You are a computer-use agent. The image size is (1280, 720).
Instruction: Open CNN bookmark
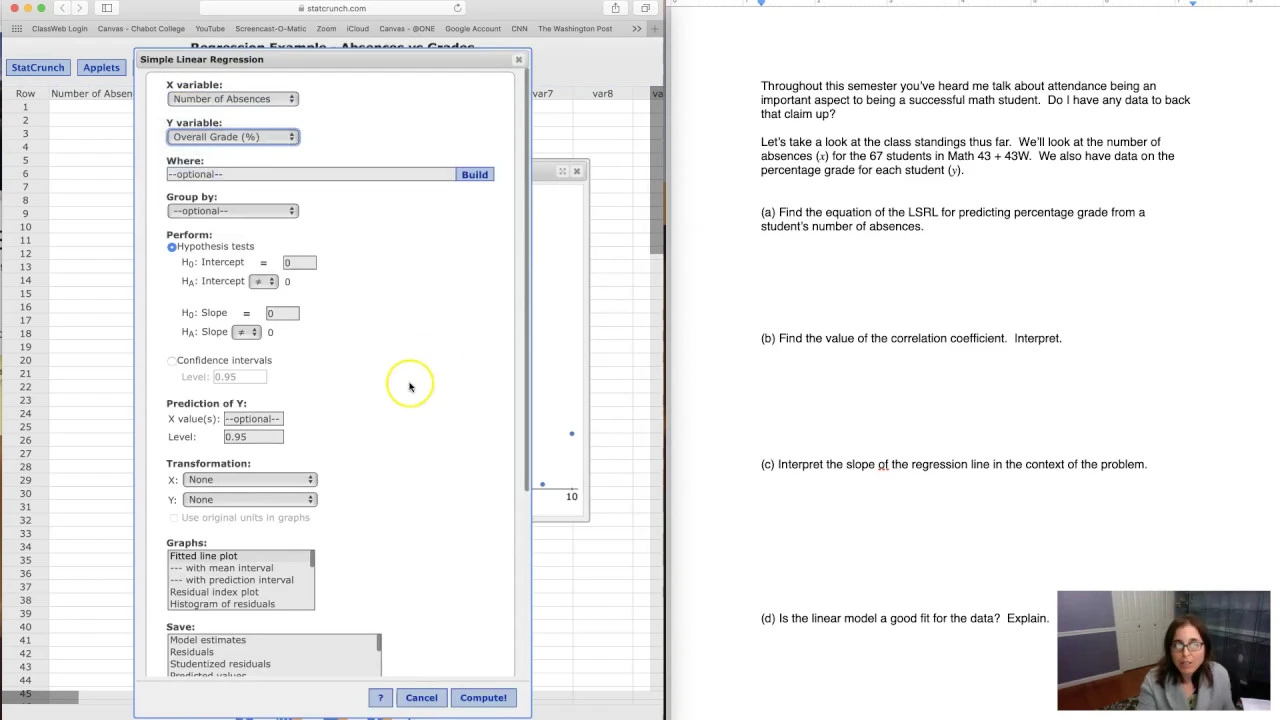519,29
